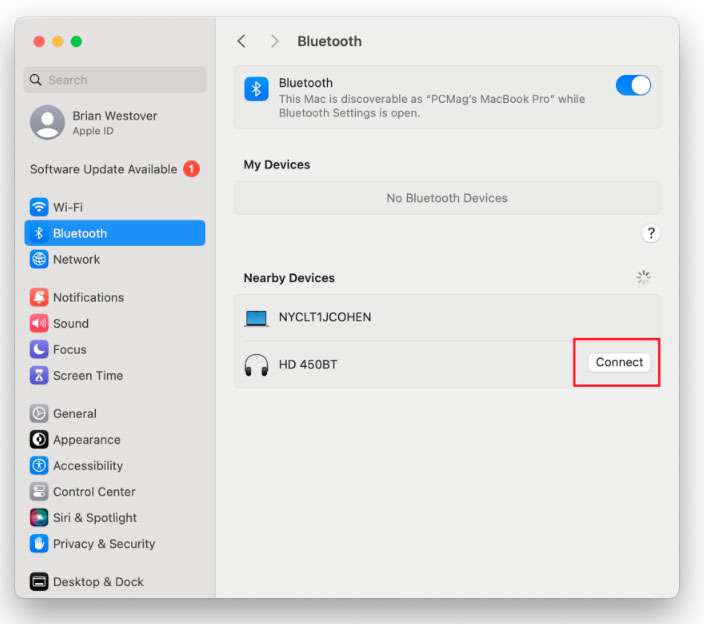Screen dimensions: 704x624
Task: Go forward with the right chevron
Action: pyautogui.click(x=274, y=41)
